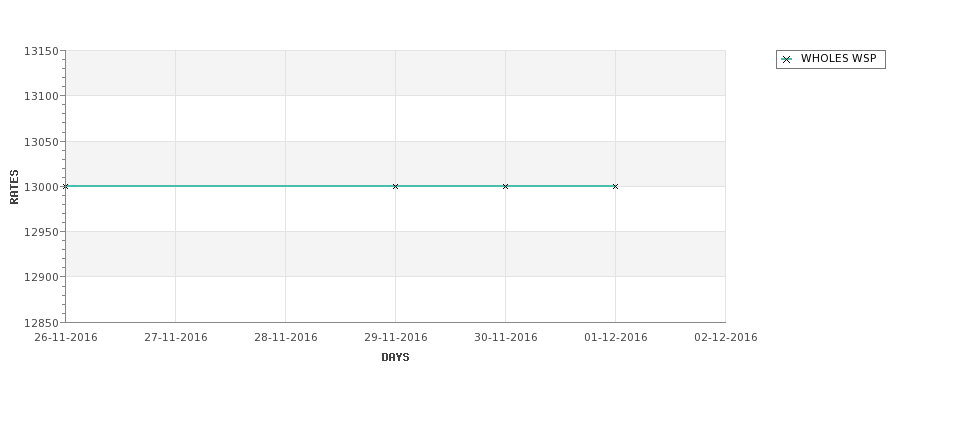The width and height of the screenshot is (975, 429).
Task: Click the RATES axis title
Action: coord(14,187)
